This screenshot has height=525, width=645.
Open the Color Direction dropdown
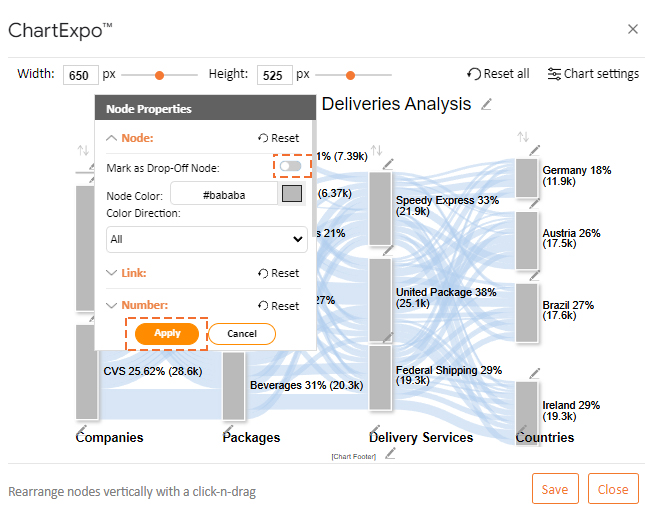tap(206, 239)
